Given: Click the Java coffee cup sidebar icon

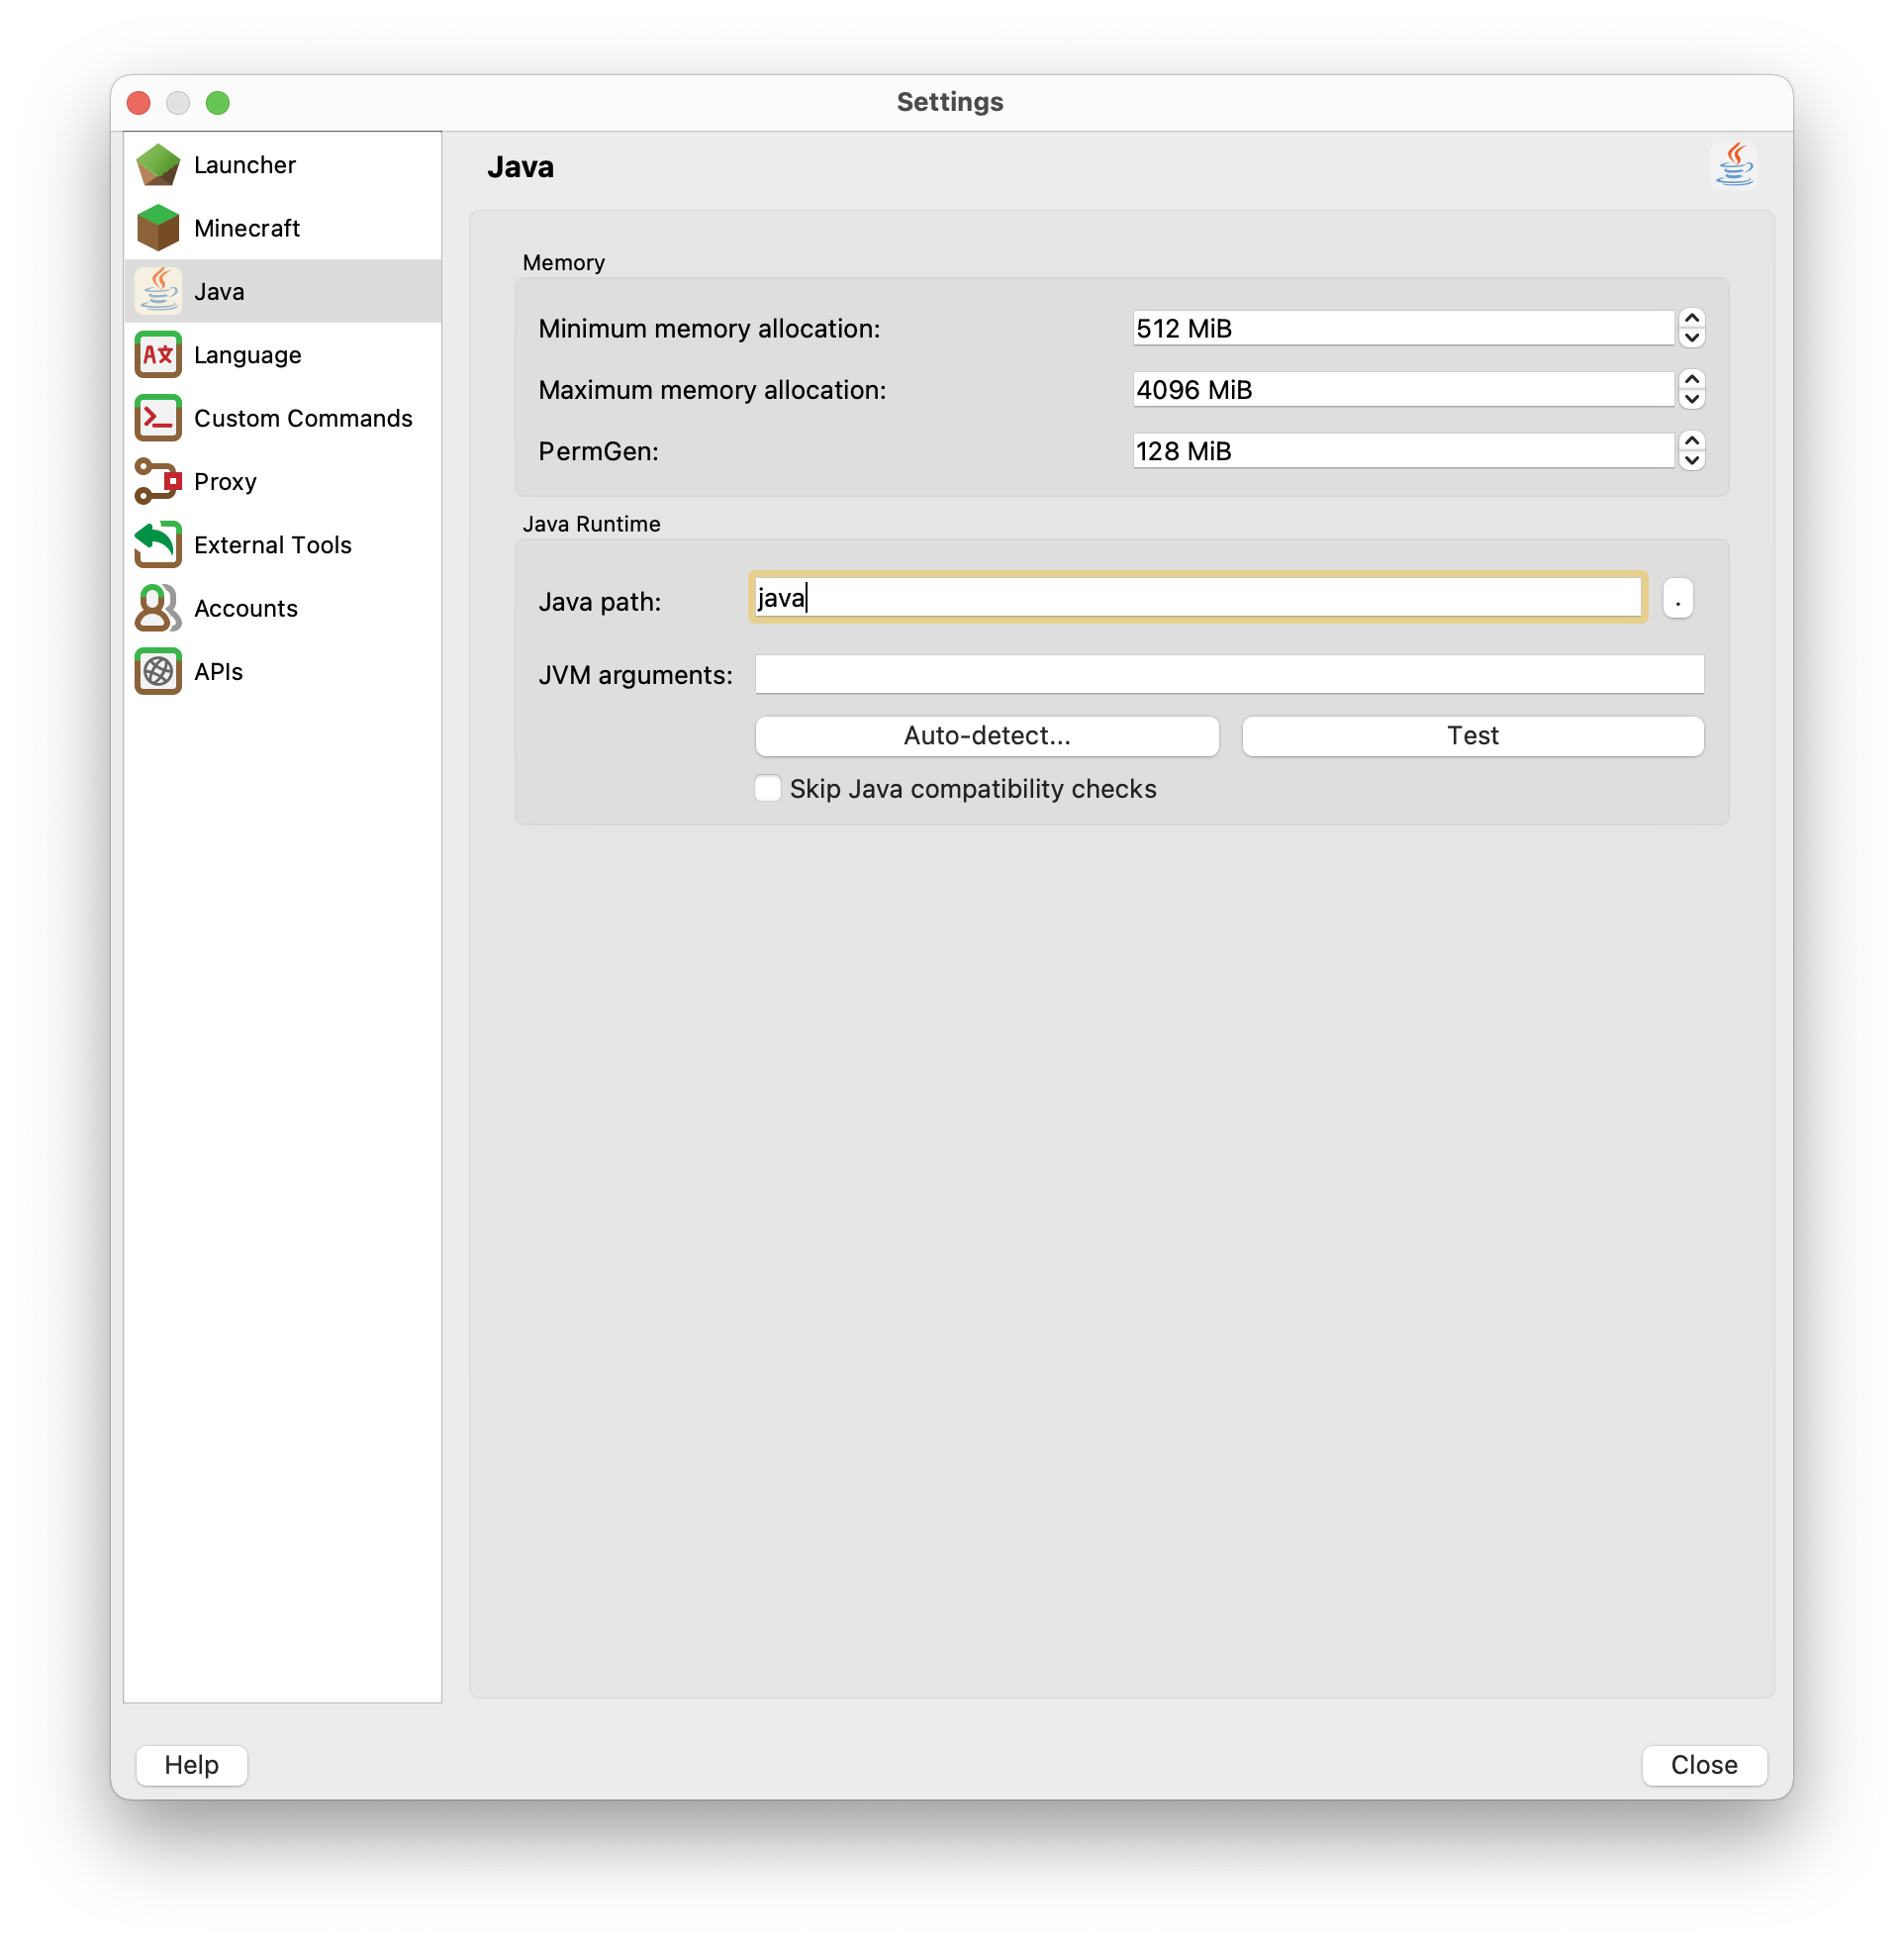Looking at the screenshot, I should click(158, 291).
